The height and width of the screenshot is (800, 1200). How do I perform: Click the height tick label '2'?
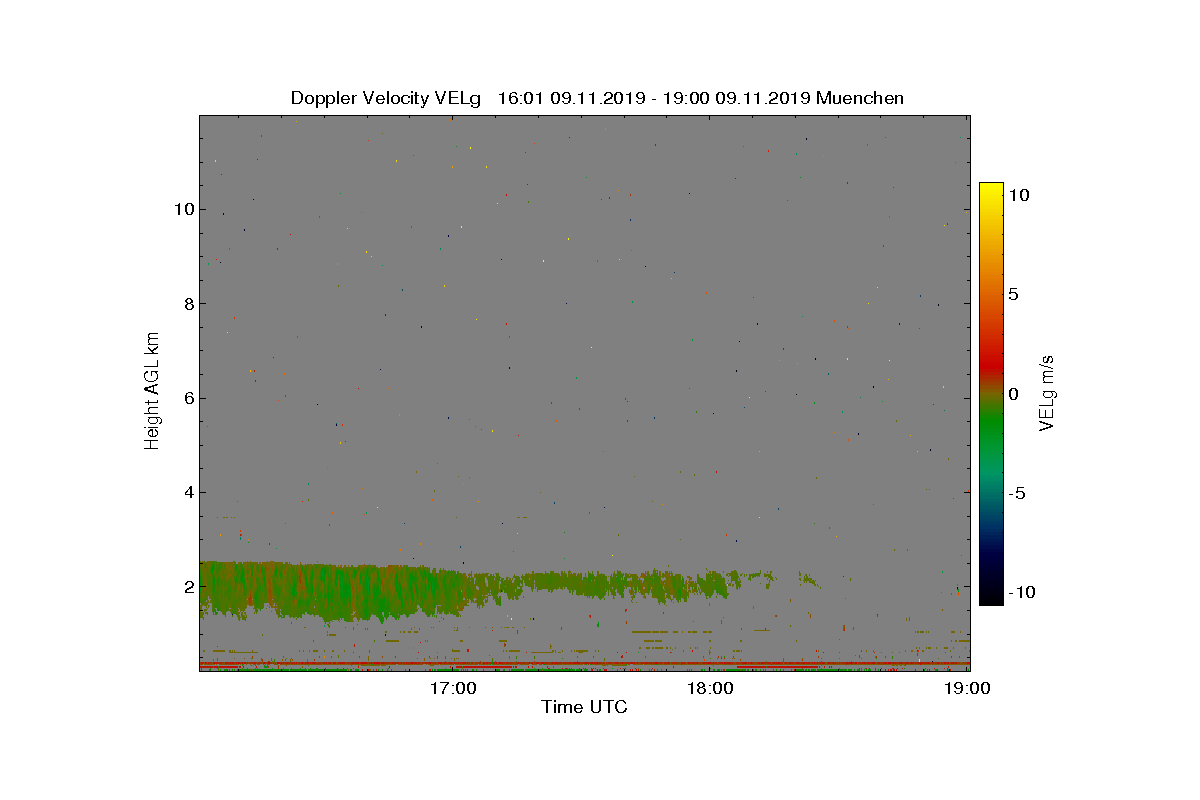coord(187,586)
